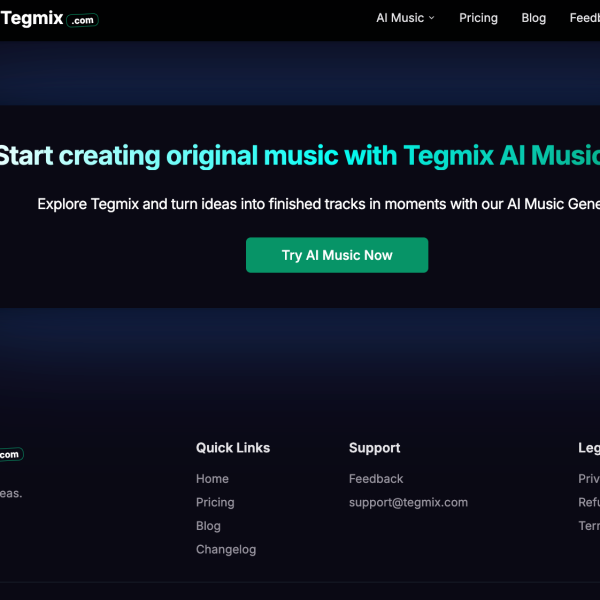Click the Tegmix logo in the header
This screenshot has height=600, width=600.
[x=48, y=19]
